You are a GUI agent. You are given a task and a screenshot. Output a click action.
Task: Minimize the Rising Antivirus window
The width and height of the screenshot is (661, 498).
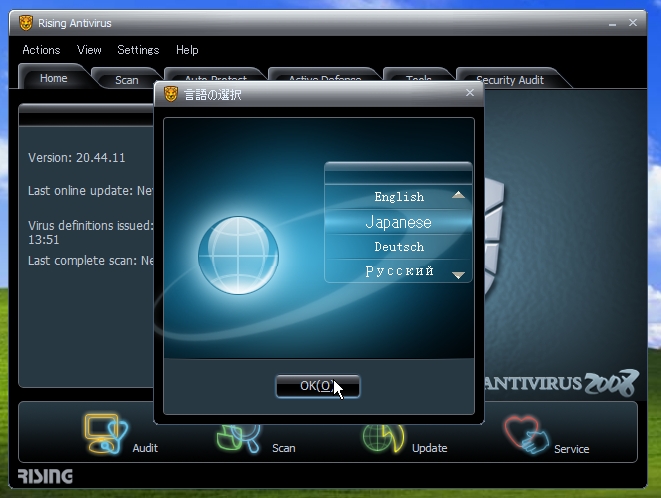613,23
